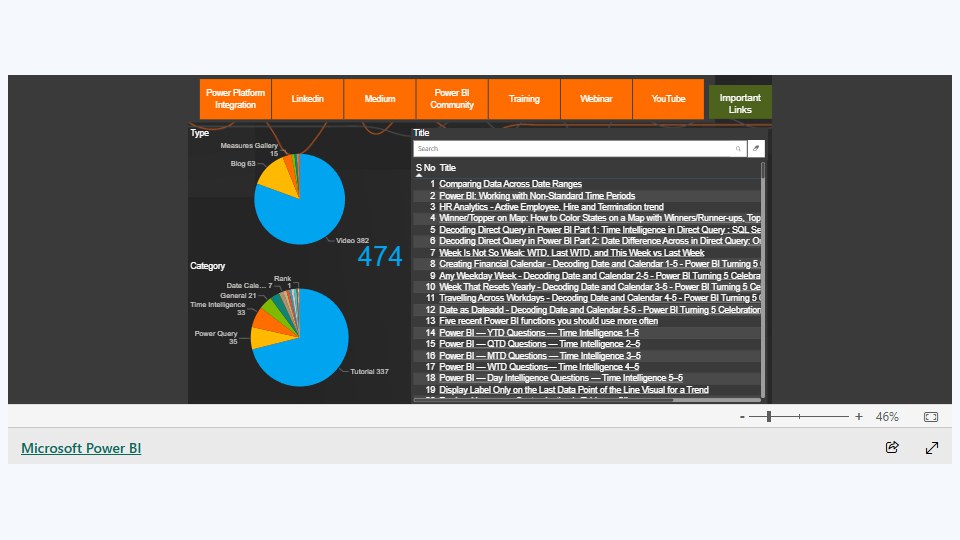Click the zoom in plus button
This screenshot has width=960, height=540.
[858, 417]
